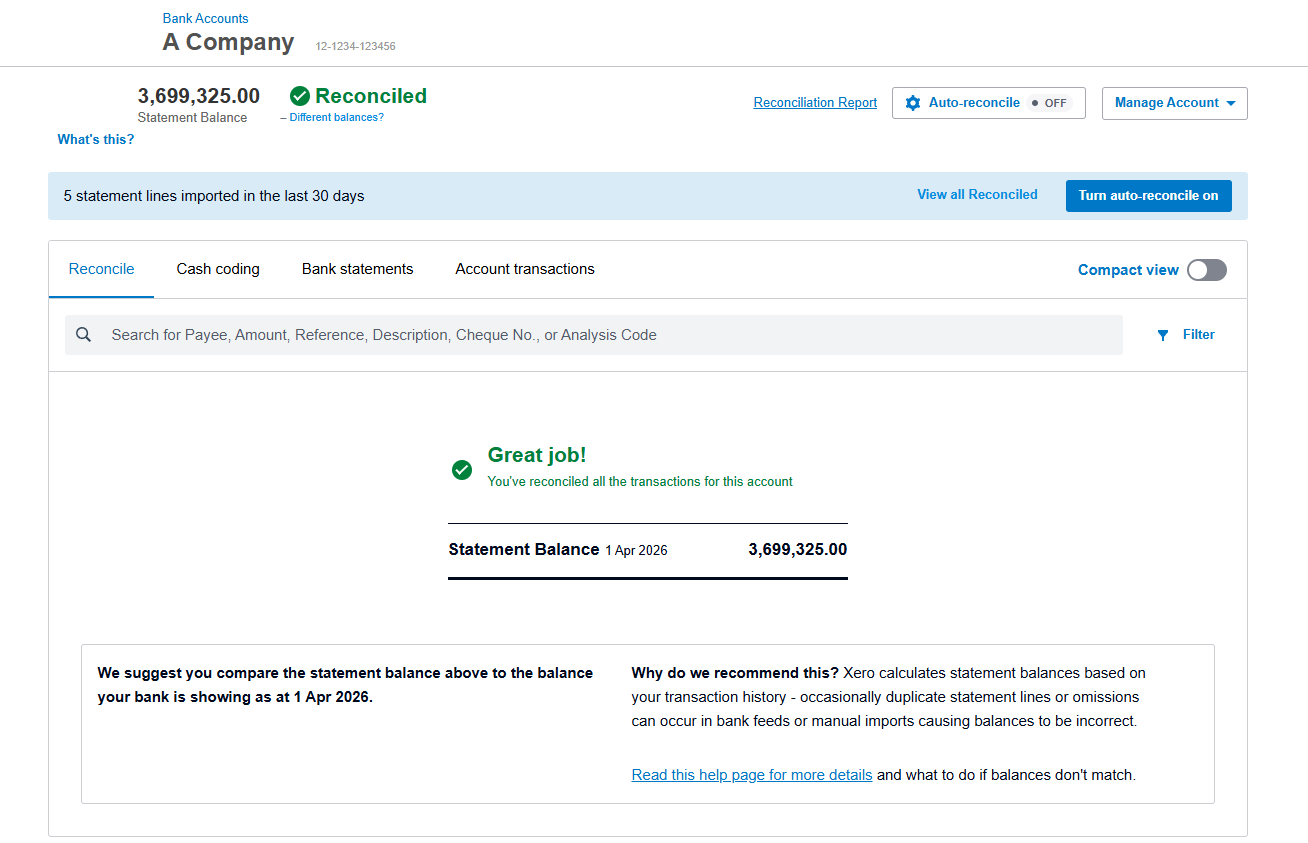Open the Reconciliation Report link

815,103
